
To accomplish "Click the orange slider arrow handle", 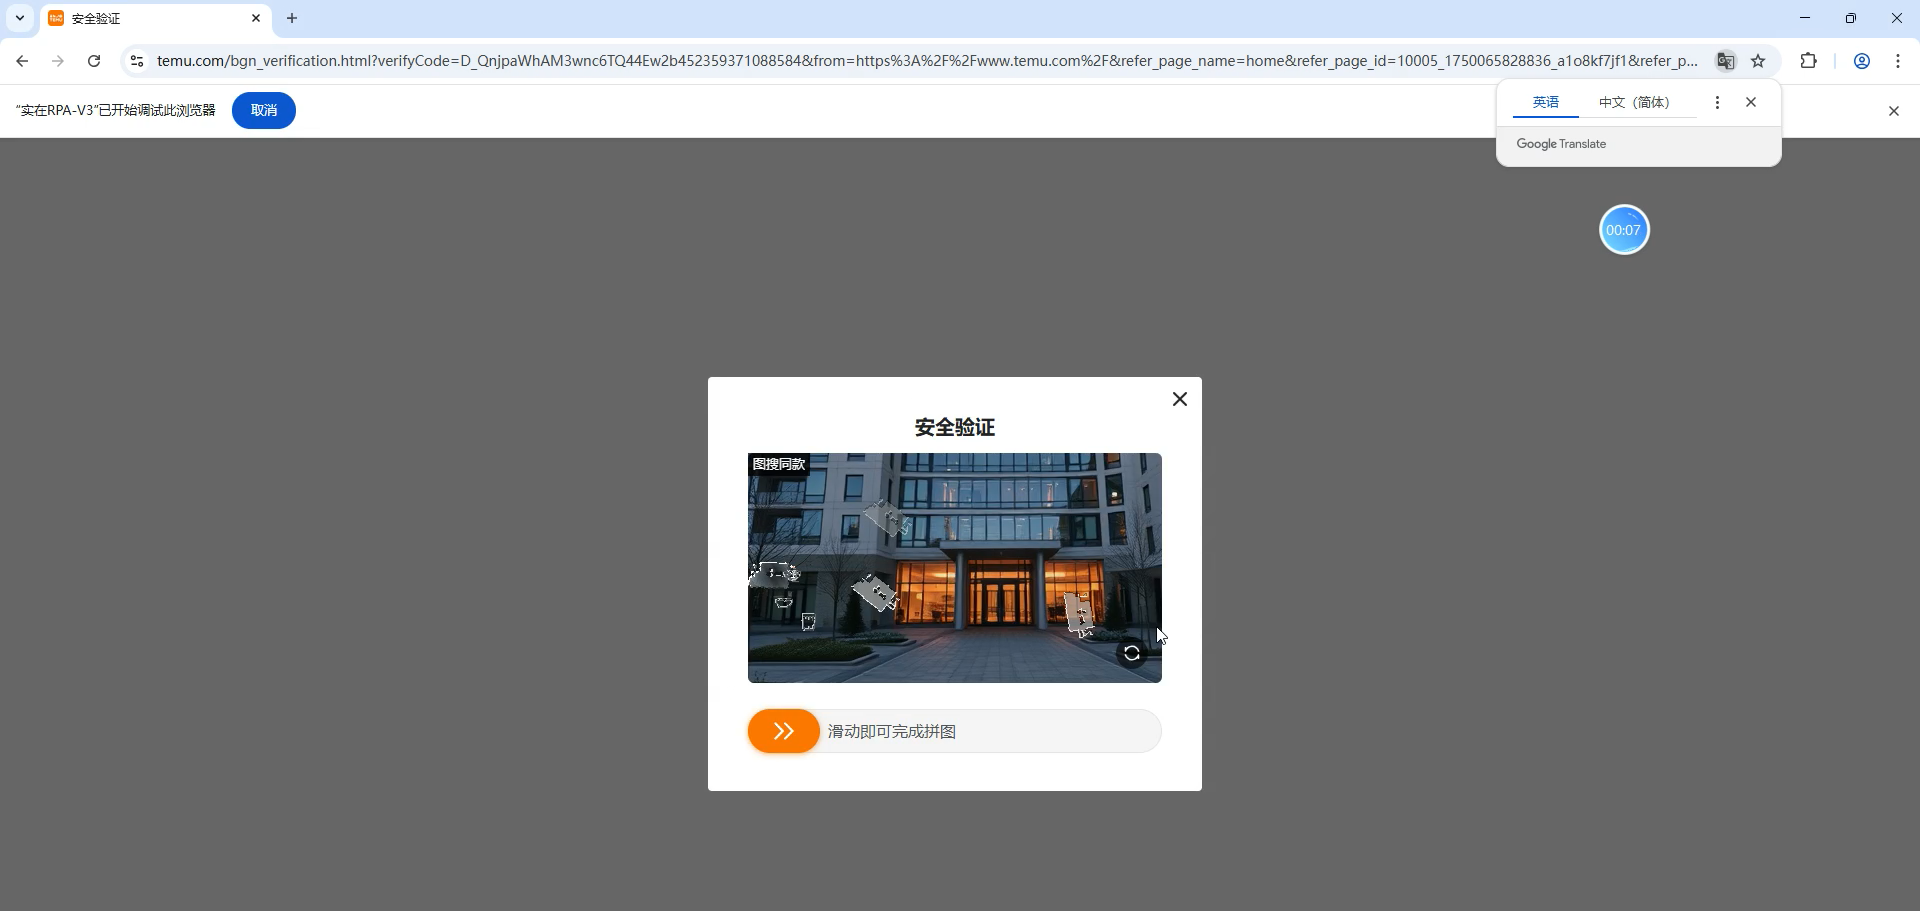I will (784, 731).
